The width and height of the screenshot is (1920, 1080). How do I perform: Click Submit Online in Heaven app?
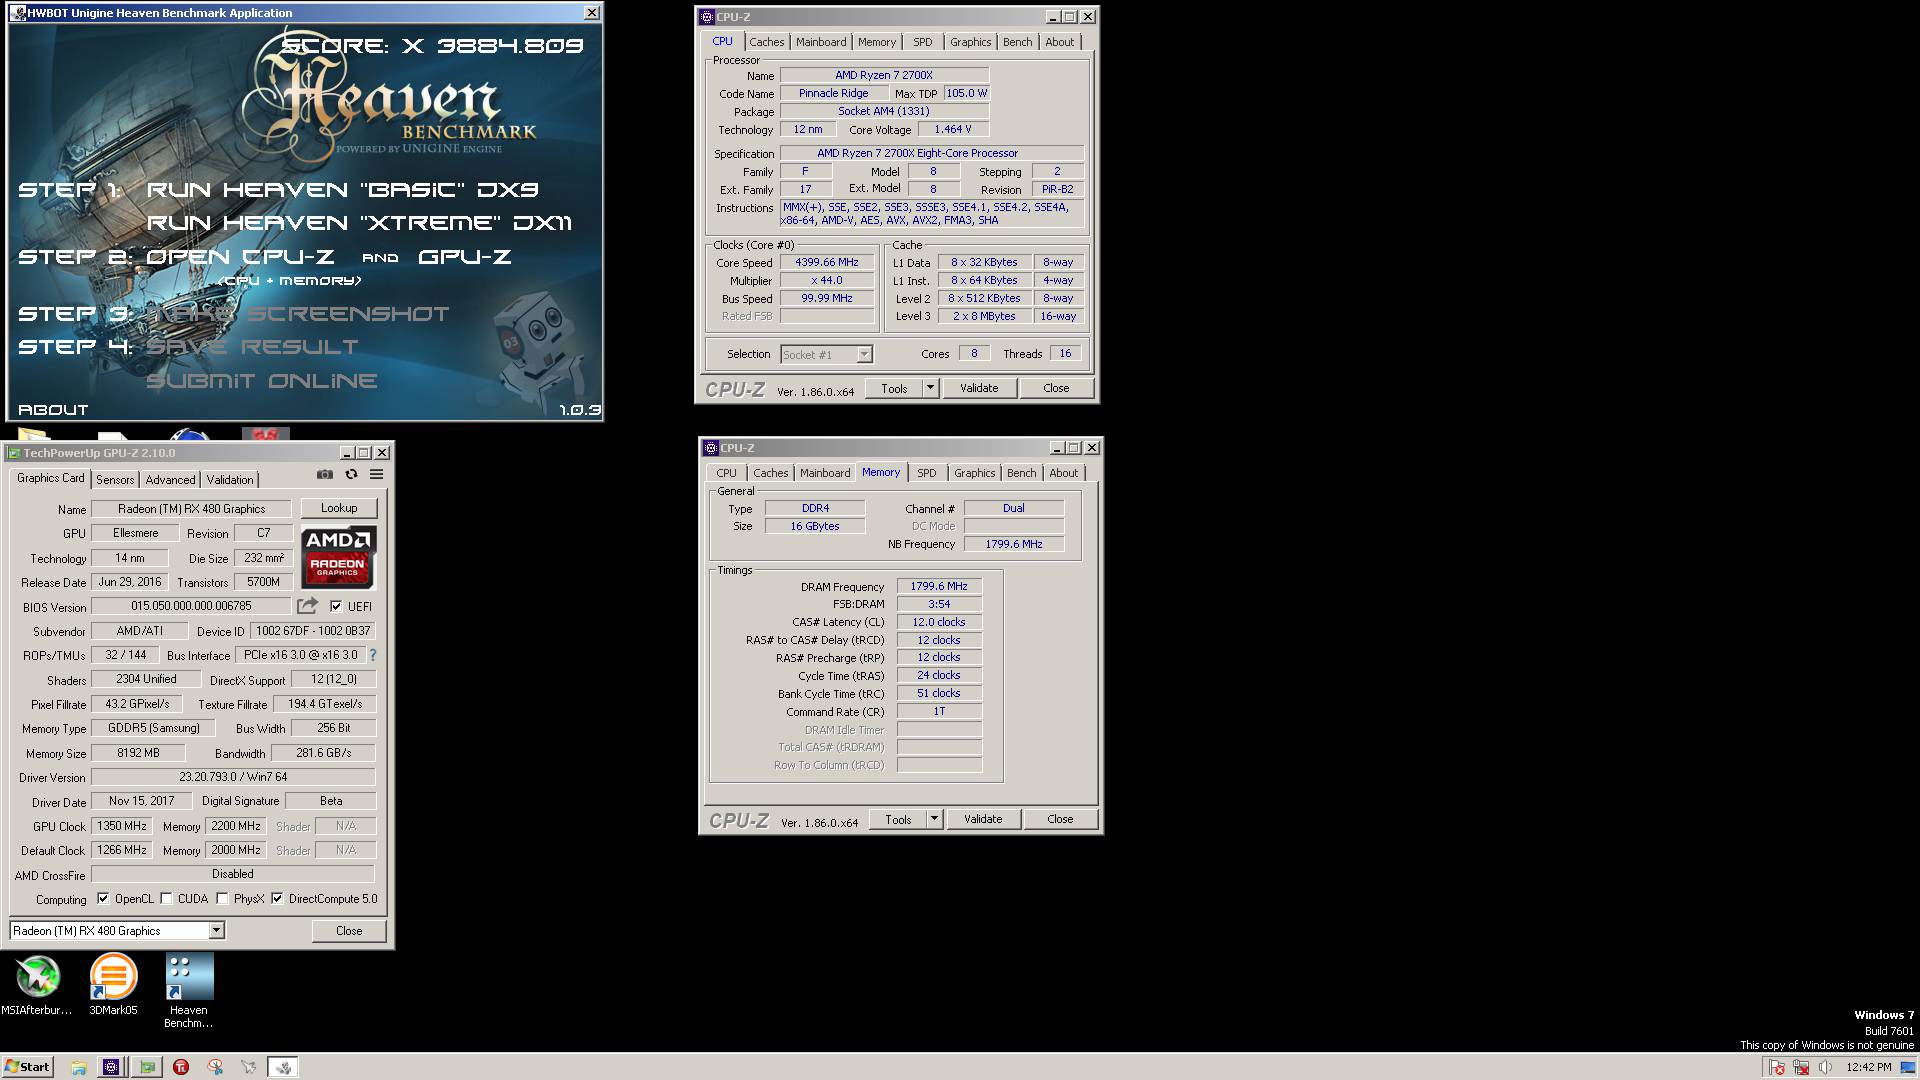coord(262,381)
